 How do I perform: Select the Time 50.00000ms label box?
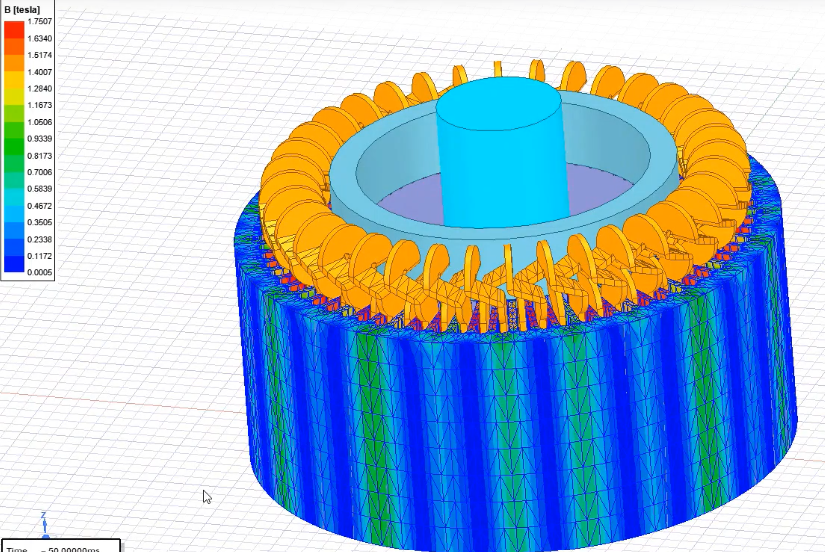[60, 547]
